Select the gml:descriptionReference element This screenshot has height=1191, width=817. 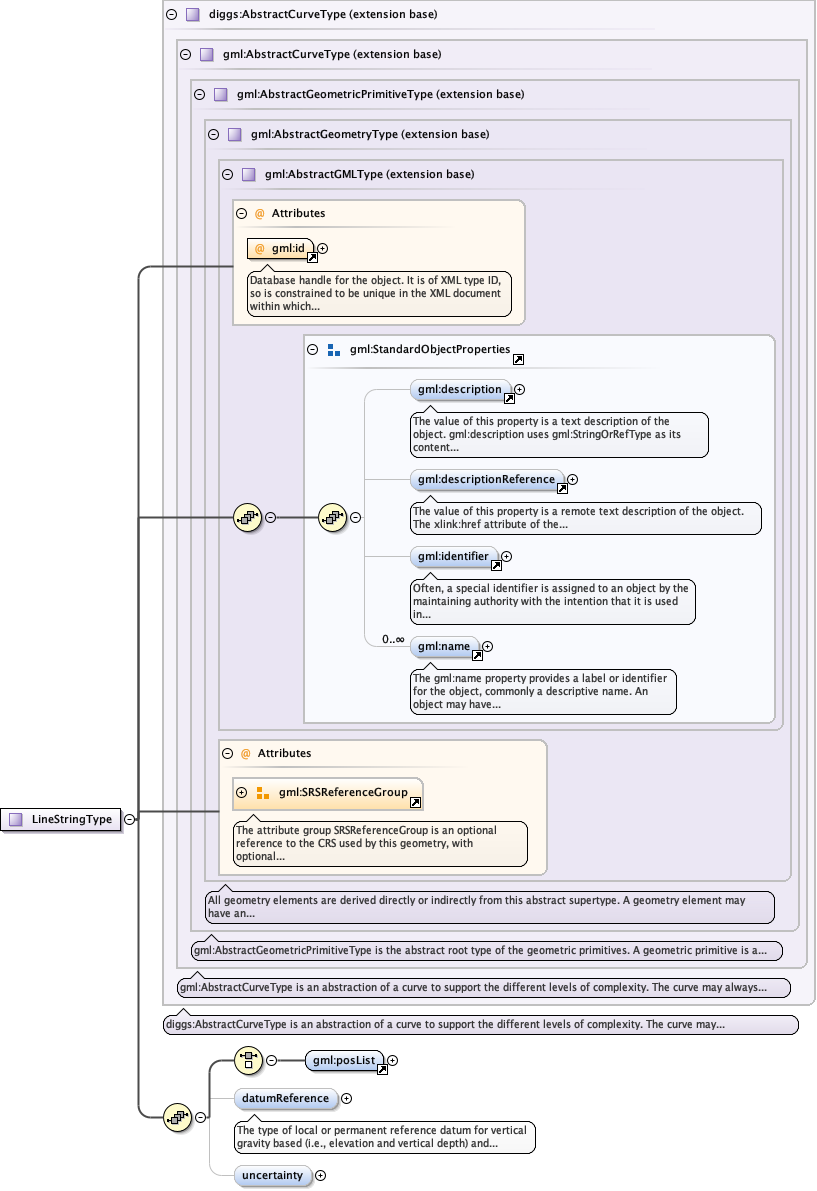click(486, 479)
